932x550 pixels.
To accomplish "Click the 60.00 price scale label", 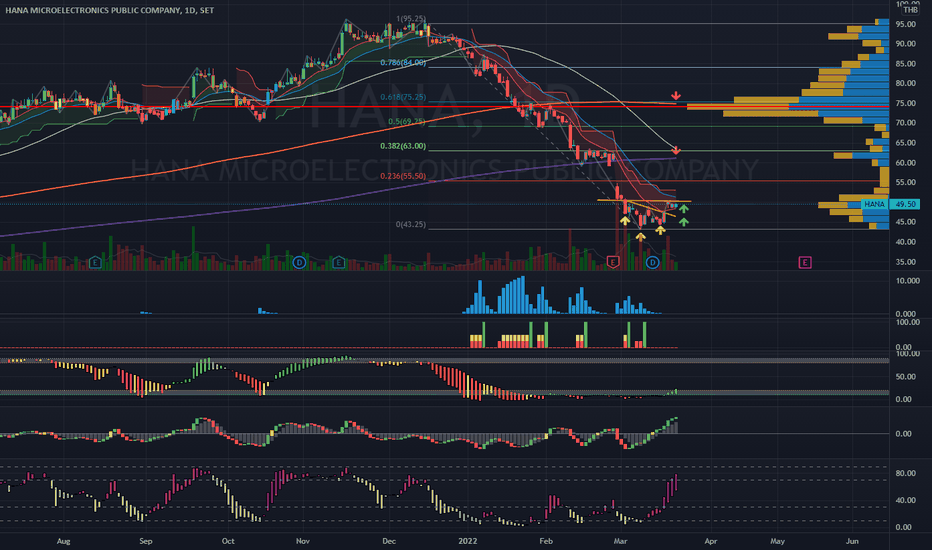I will click(905, 163).
